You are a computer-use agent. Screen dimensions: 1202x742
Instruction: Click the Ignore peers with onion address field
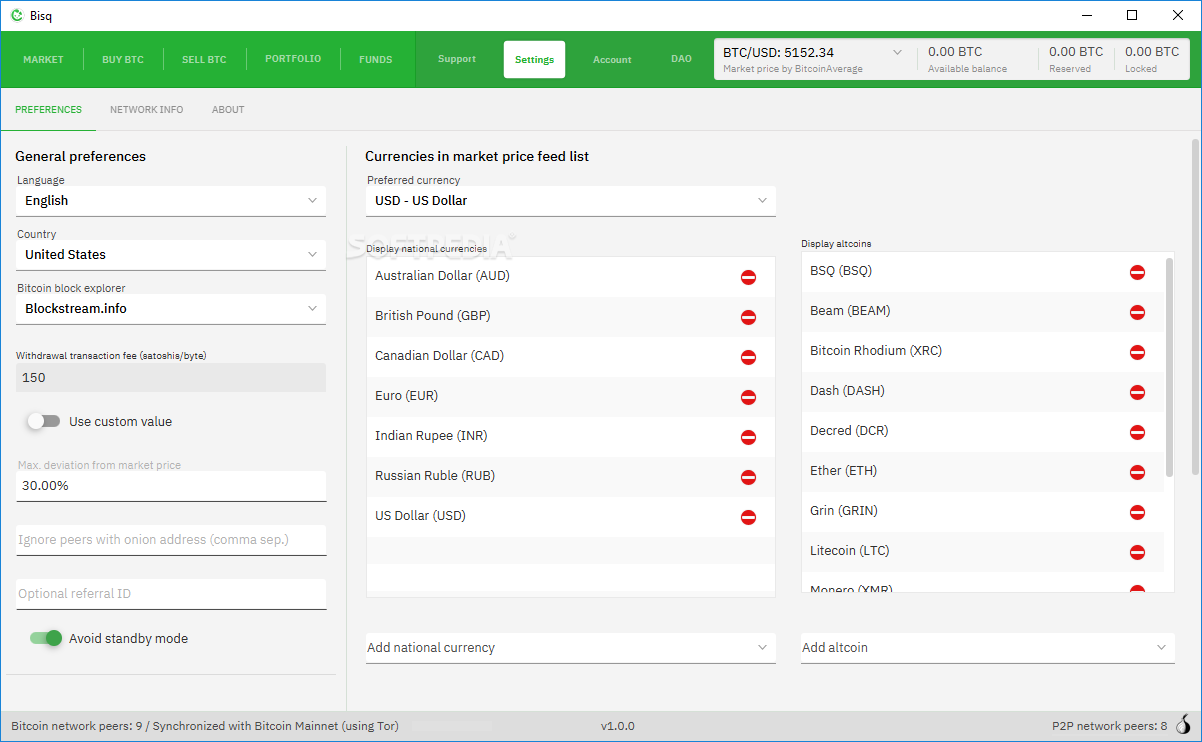tap(171, 540)
